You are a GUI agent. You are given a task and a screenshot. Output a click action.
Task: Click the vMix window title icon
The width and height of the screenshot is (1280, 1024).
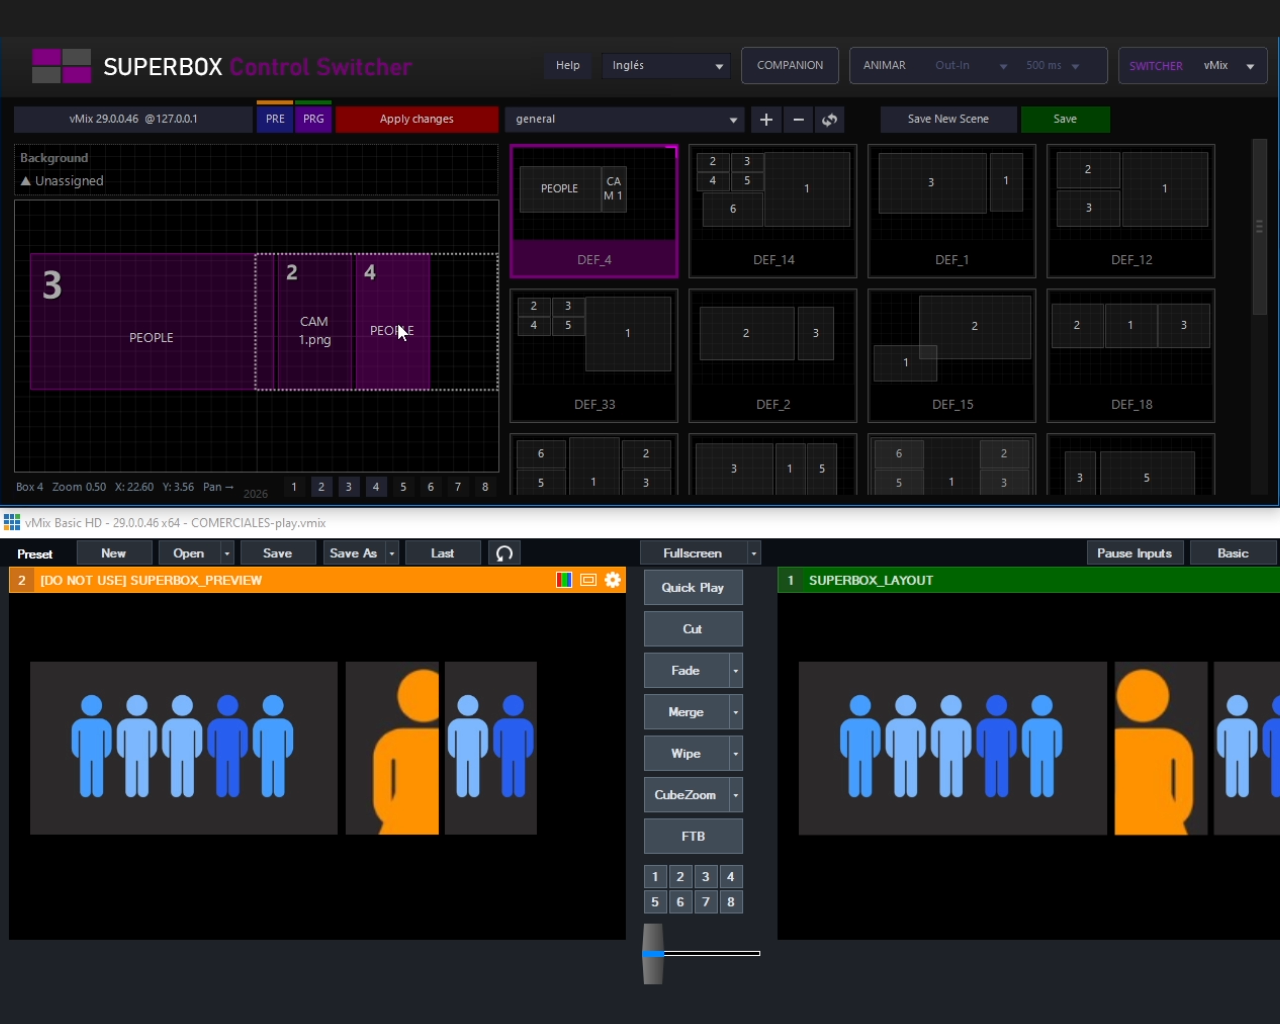tap(12, 522)
